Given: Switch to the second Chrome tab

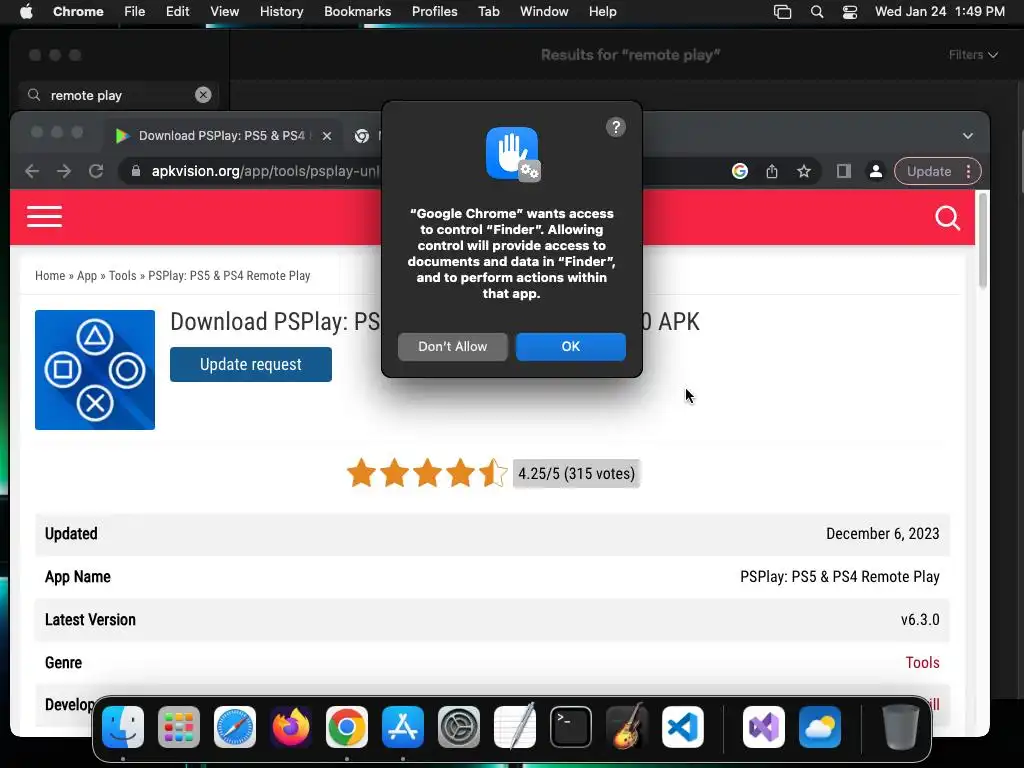Looking at the screenshot, I should (364, 136).
